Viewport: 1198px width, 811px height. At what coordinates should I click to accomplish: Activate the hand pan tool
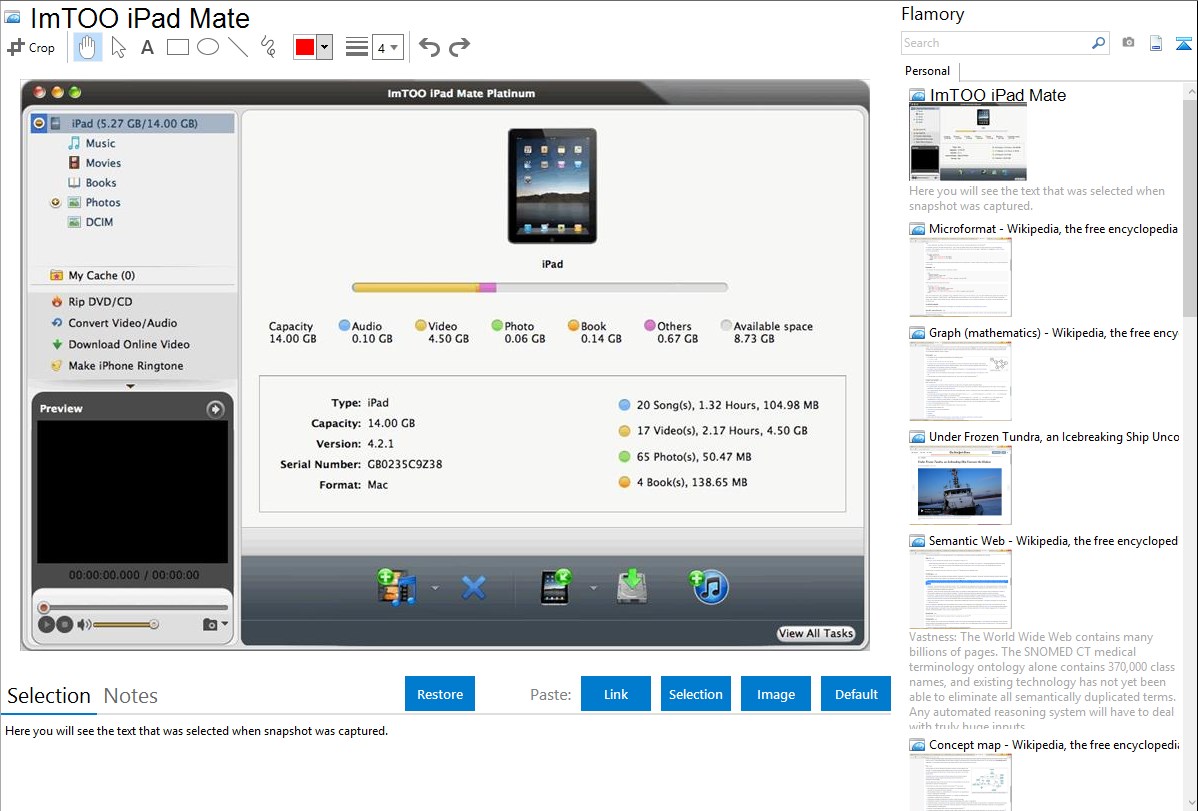point(88,47)
